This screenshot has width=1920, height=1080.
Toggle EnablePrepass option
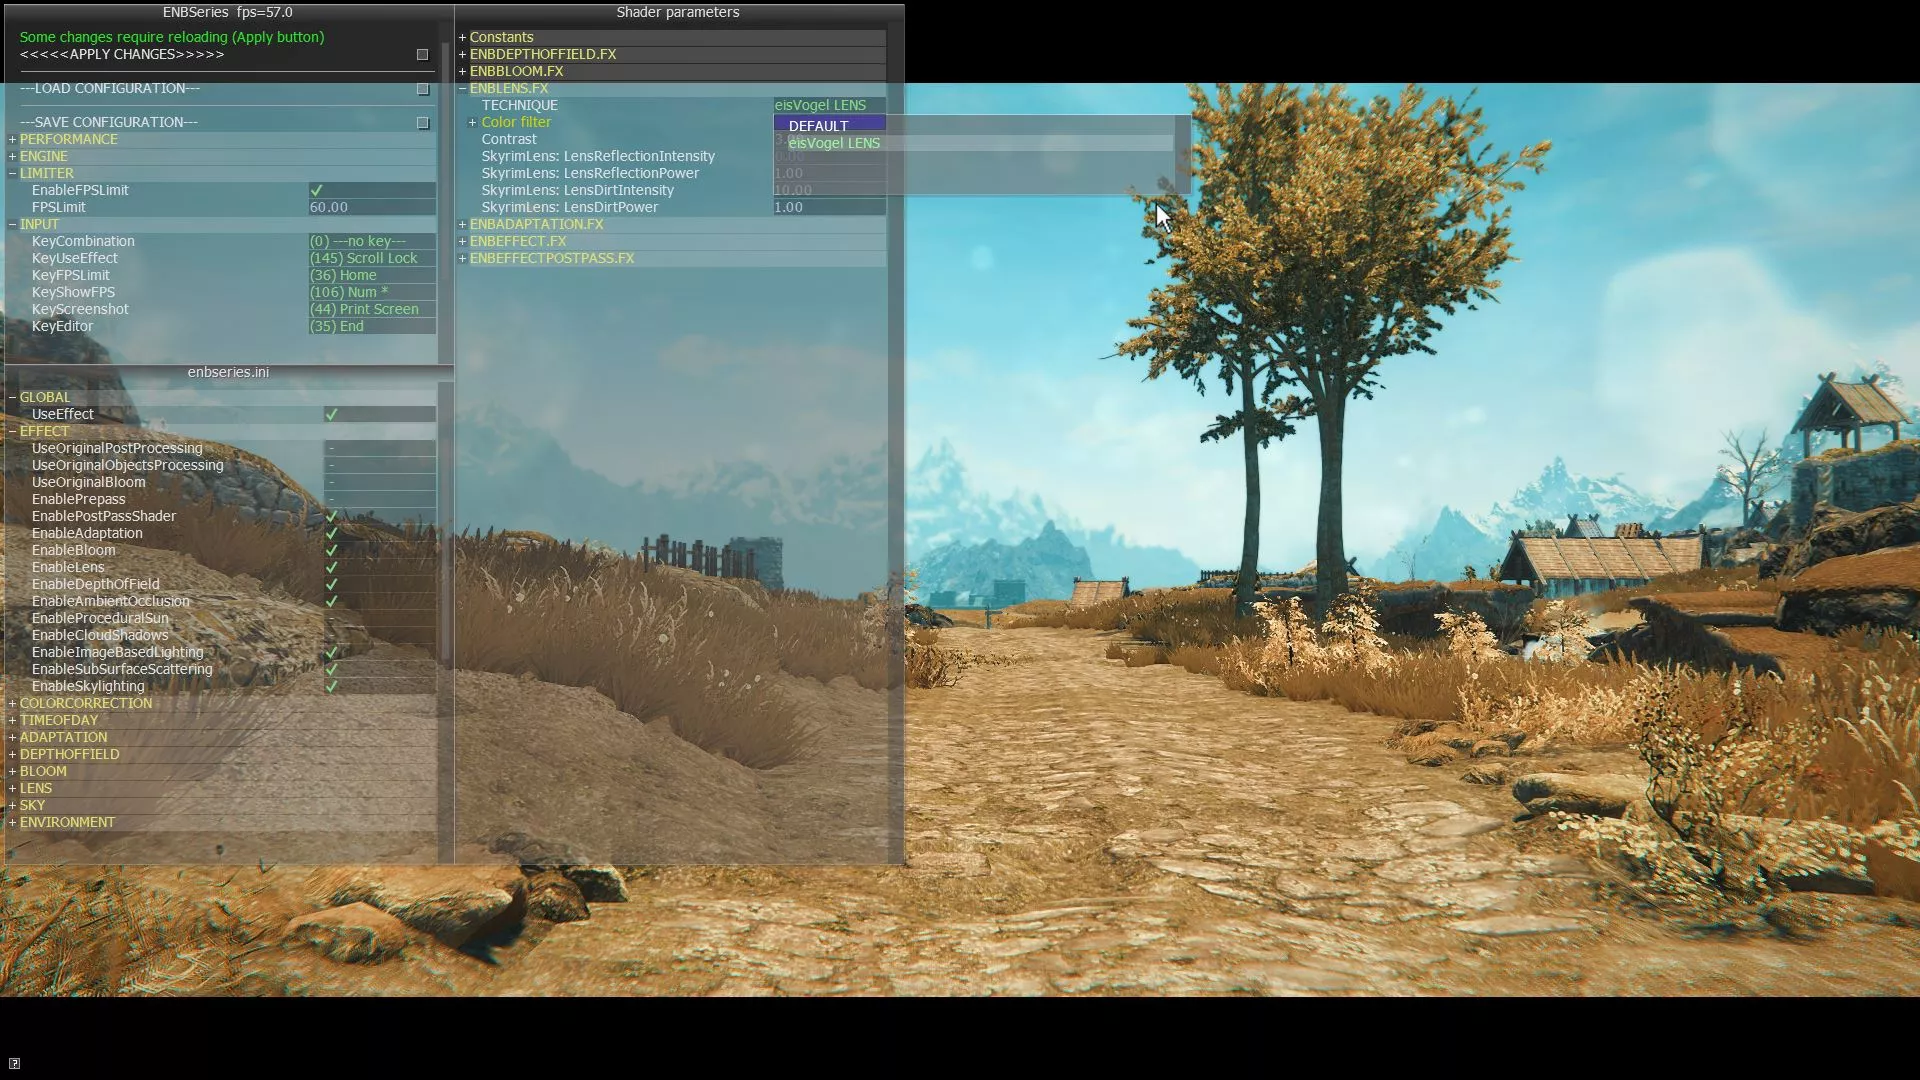[x=379, y=499]
